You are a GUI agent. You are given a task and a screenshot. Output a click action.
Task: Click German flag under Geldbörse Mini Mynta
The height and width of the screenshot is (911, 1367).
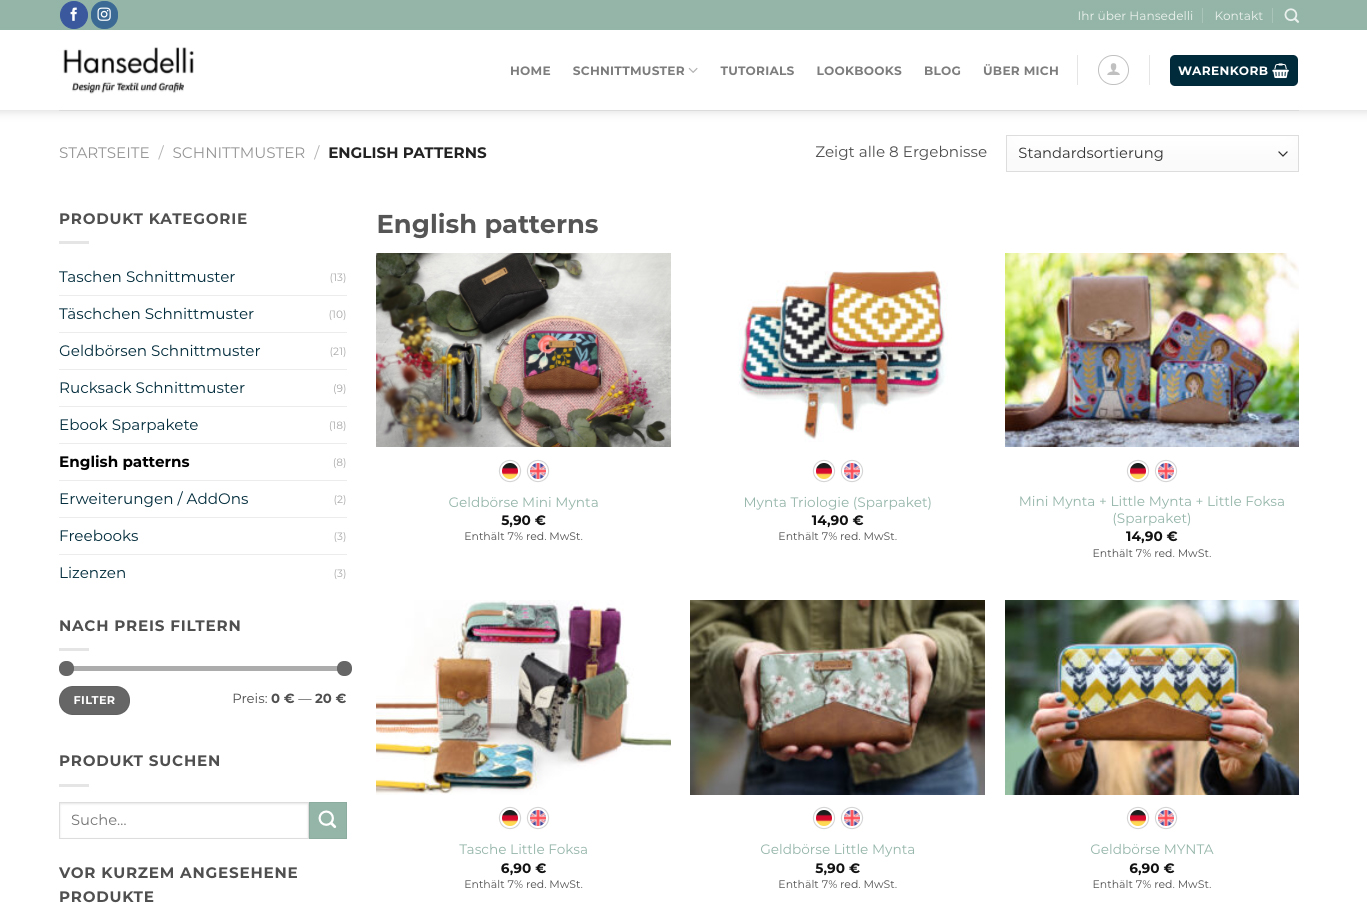coord(510,471)
